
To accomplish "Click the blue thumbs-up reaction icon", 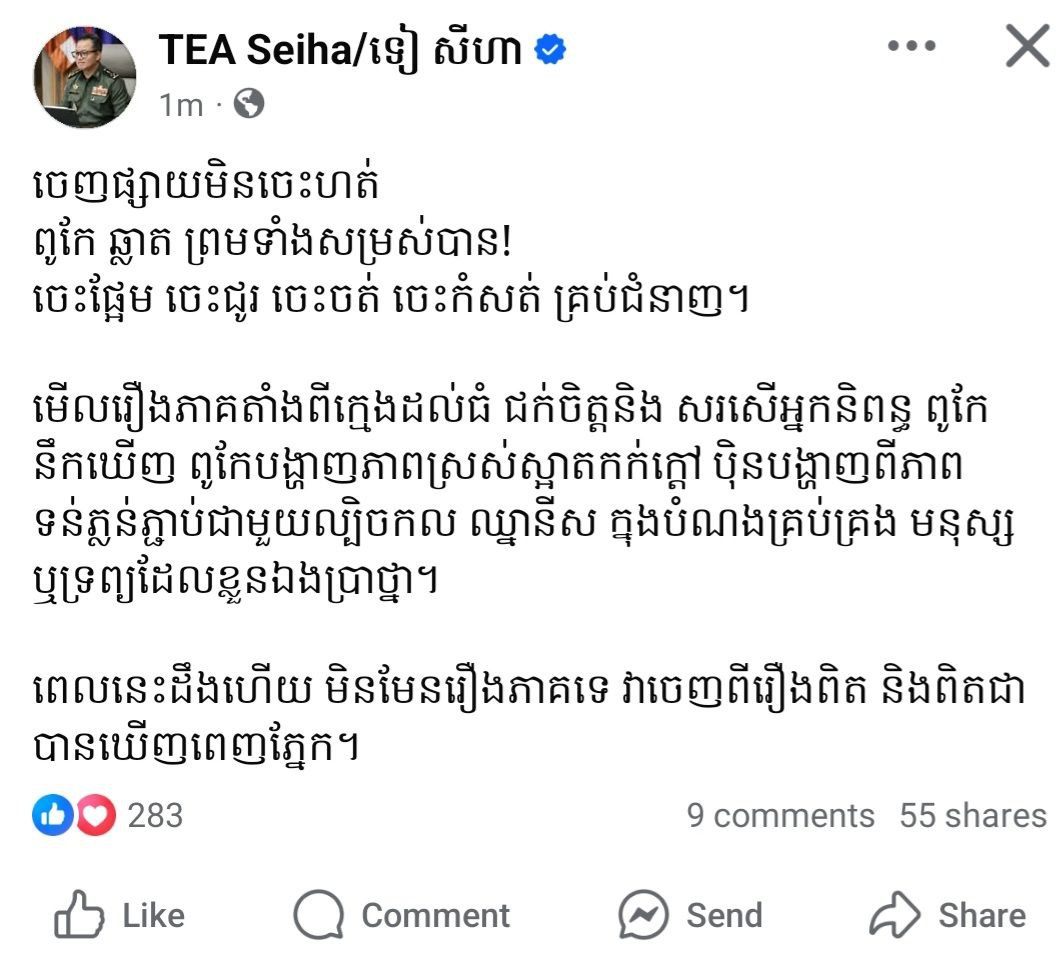I will tap(53, 815).
